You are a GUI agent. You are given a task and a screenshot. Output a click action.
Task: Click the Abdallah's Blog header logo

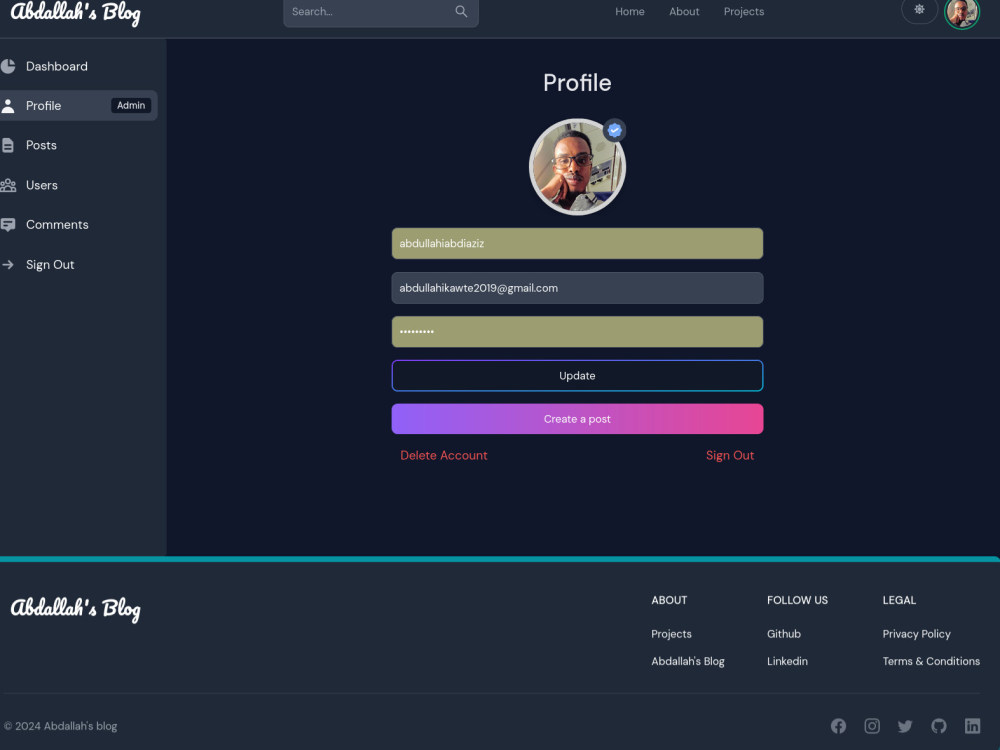click(x=75, y=13)
